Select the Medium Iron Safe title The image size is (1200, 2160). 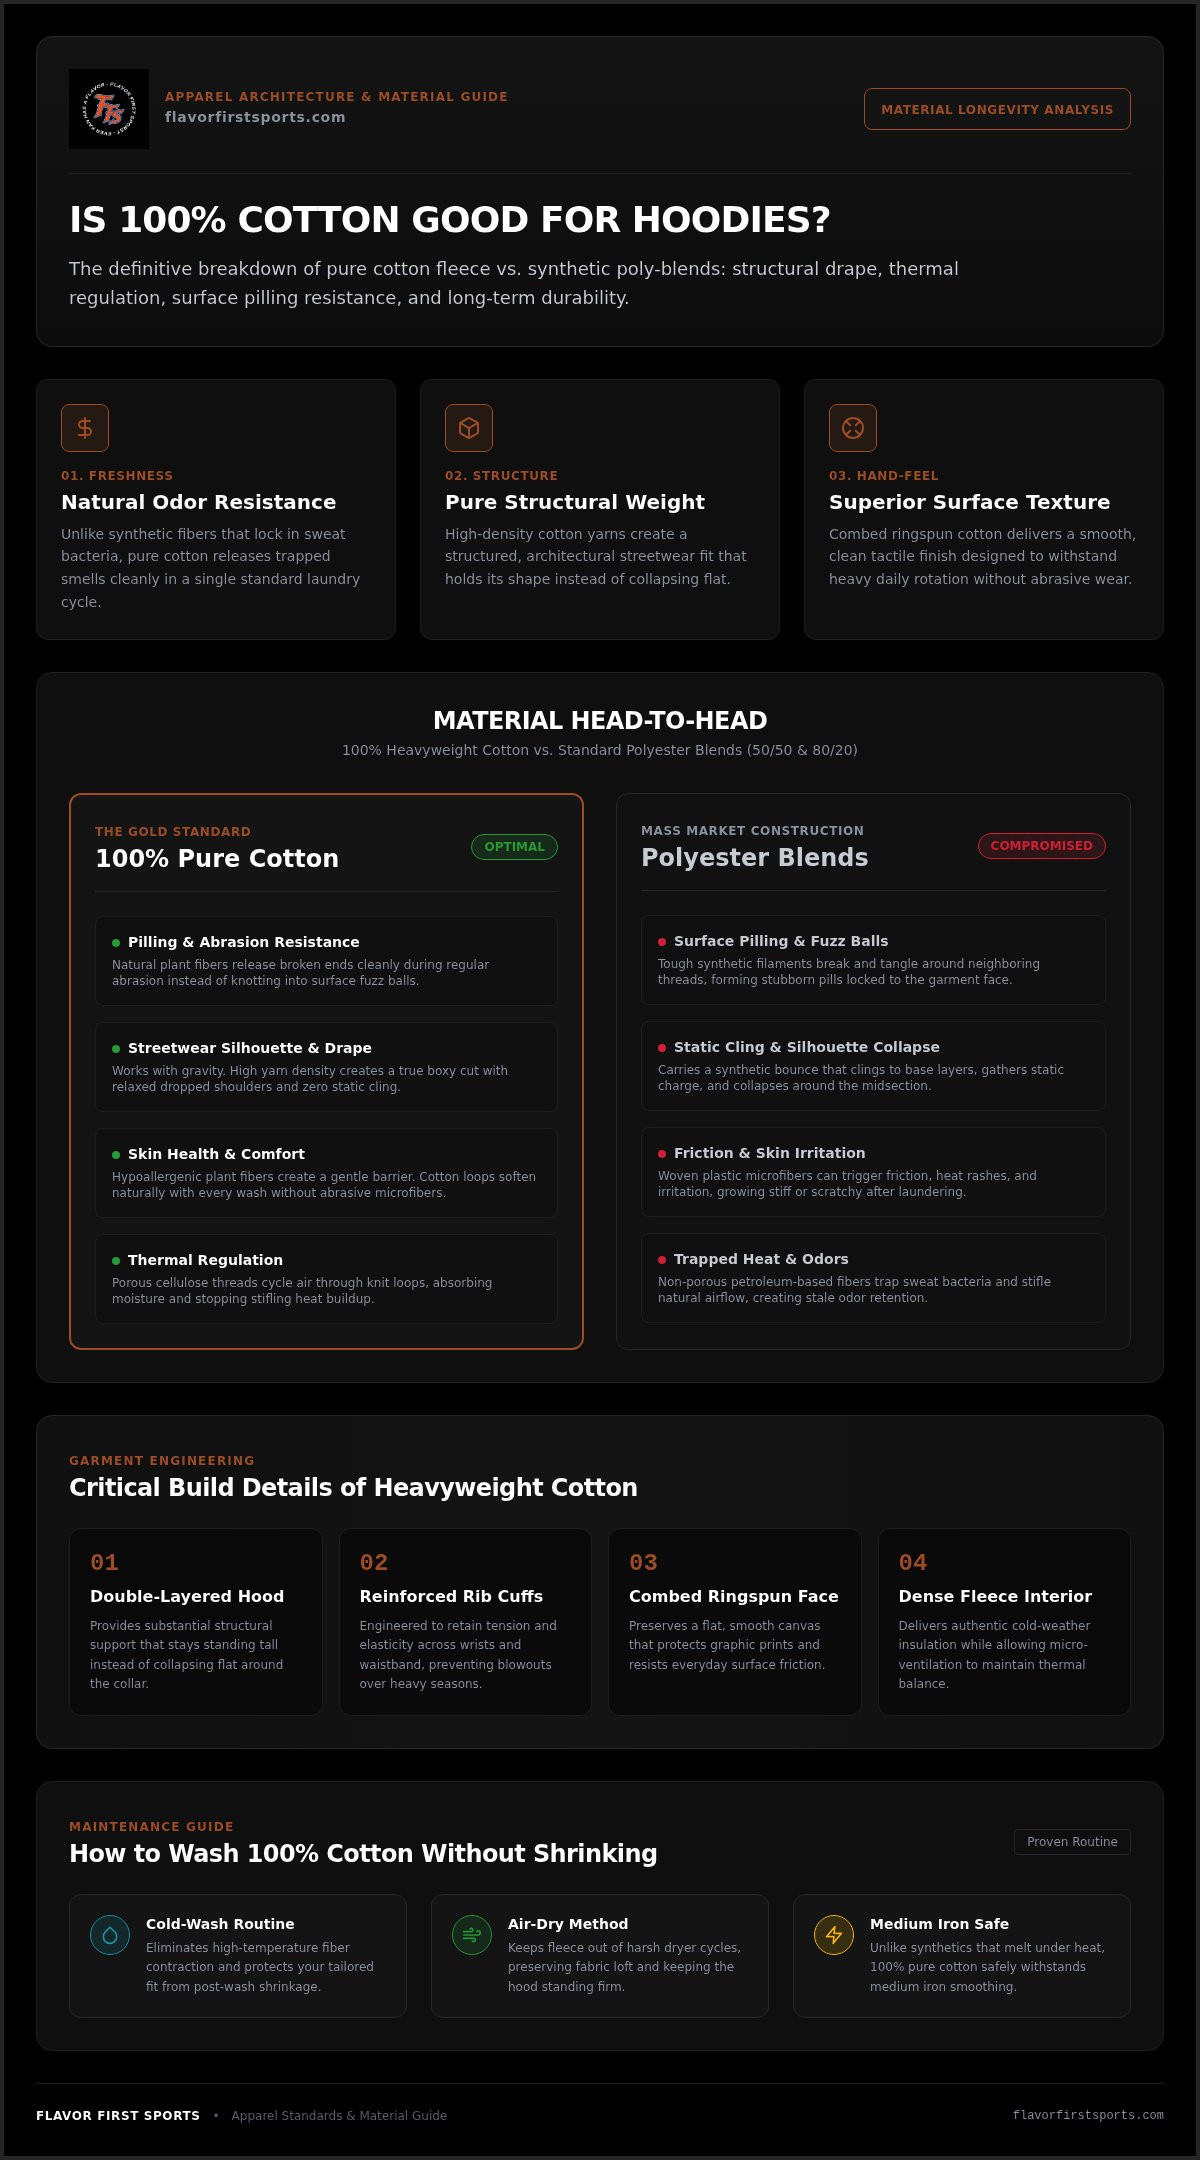click(x=939, y=1924)
